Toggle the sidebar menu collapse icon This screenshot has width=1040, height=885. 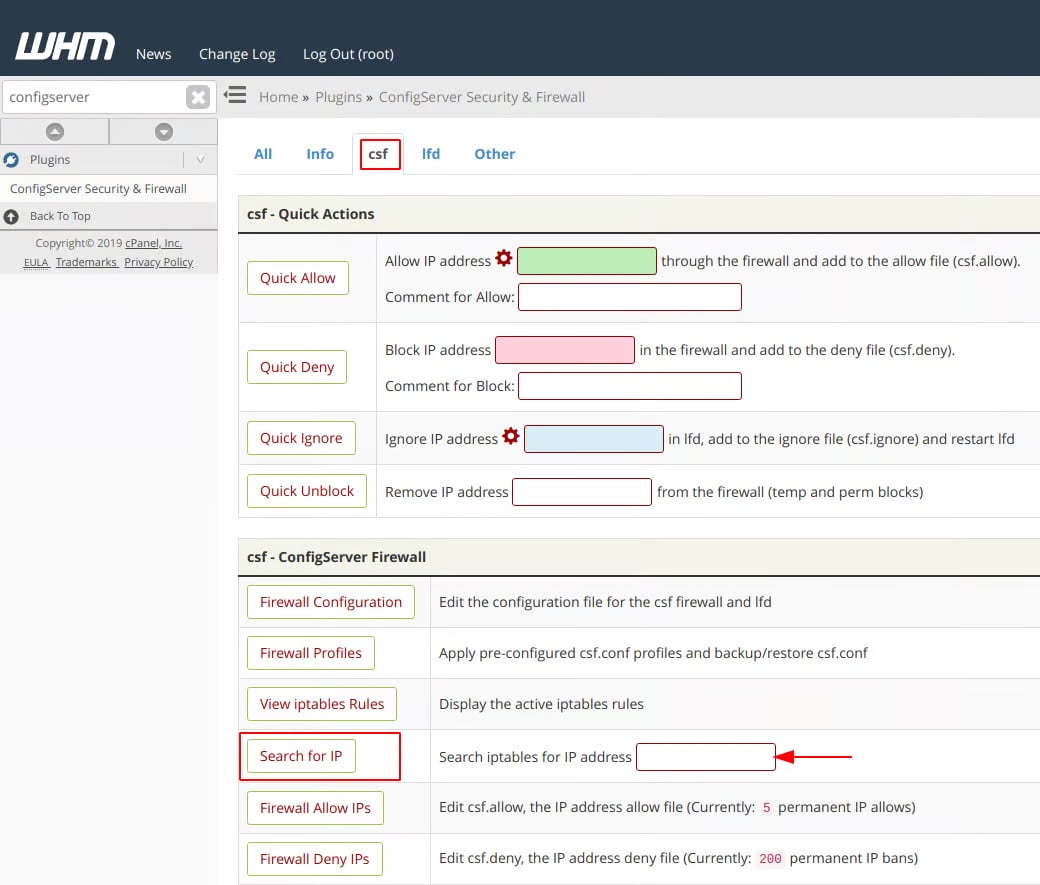pos(235,95)
